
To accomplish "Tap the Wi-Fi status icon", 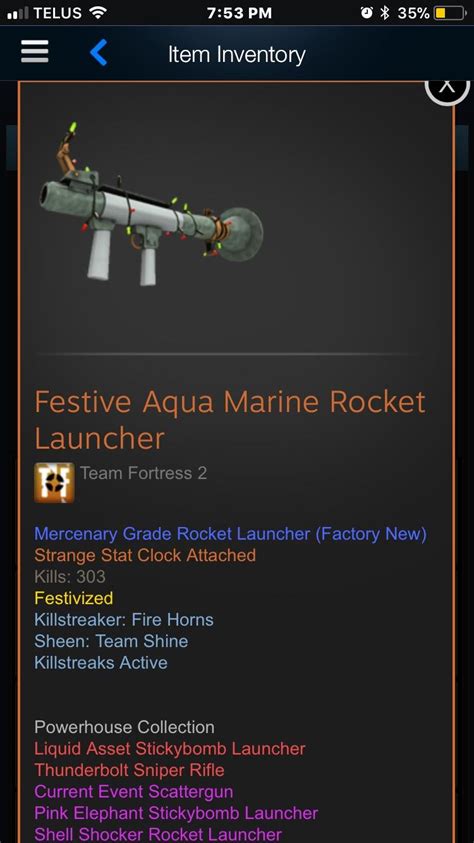I will click(97, 13).
